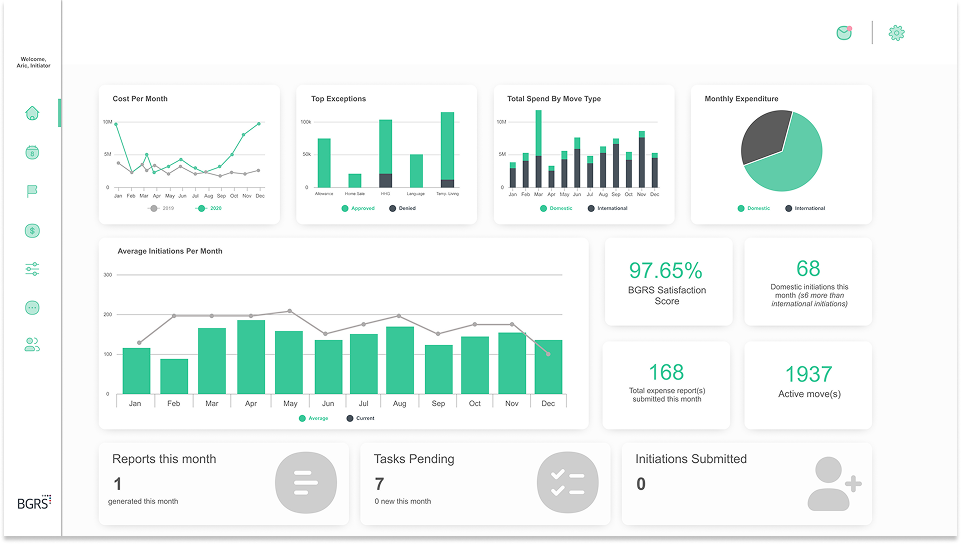The height and width of the screenshot is (544, 961).
Task: Click the Dec bar in Average Initiations
Action: (549, 367)
